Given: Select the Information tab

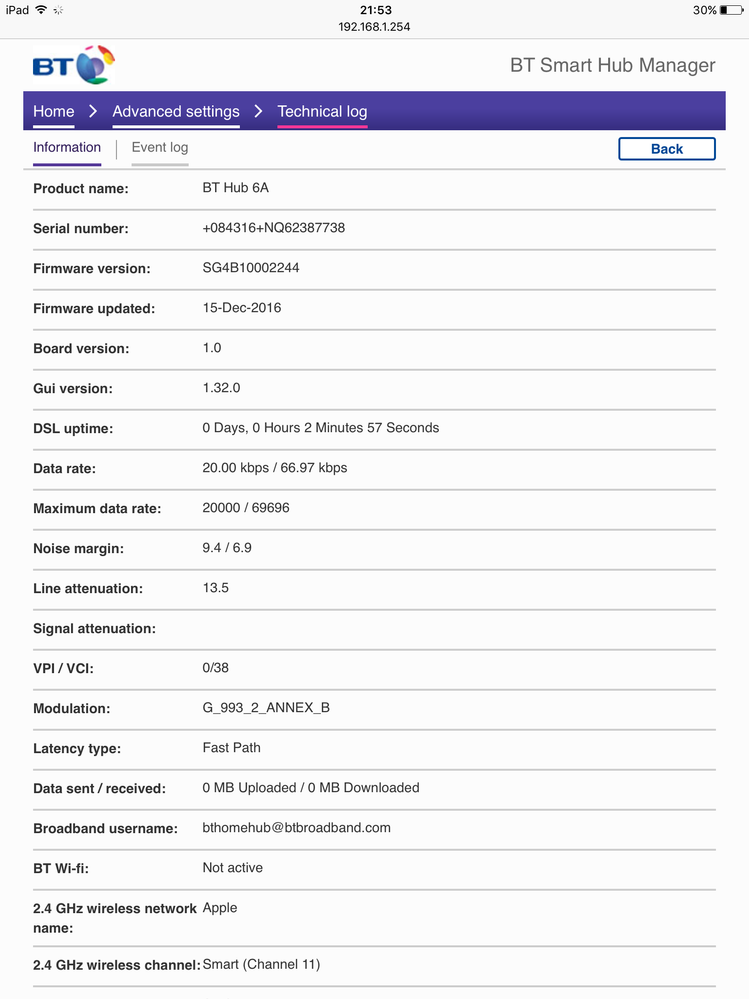Looking at the screenshot, I should click(x=67, y=147).
